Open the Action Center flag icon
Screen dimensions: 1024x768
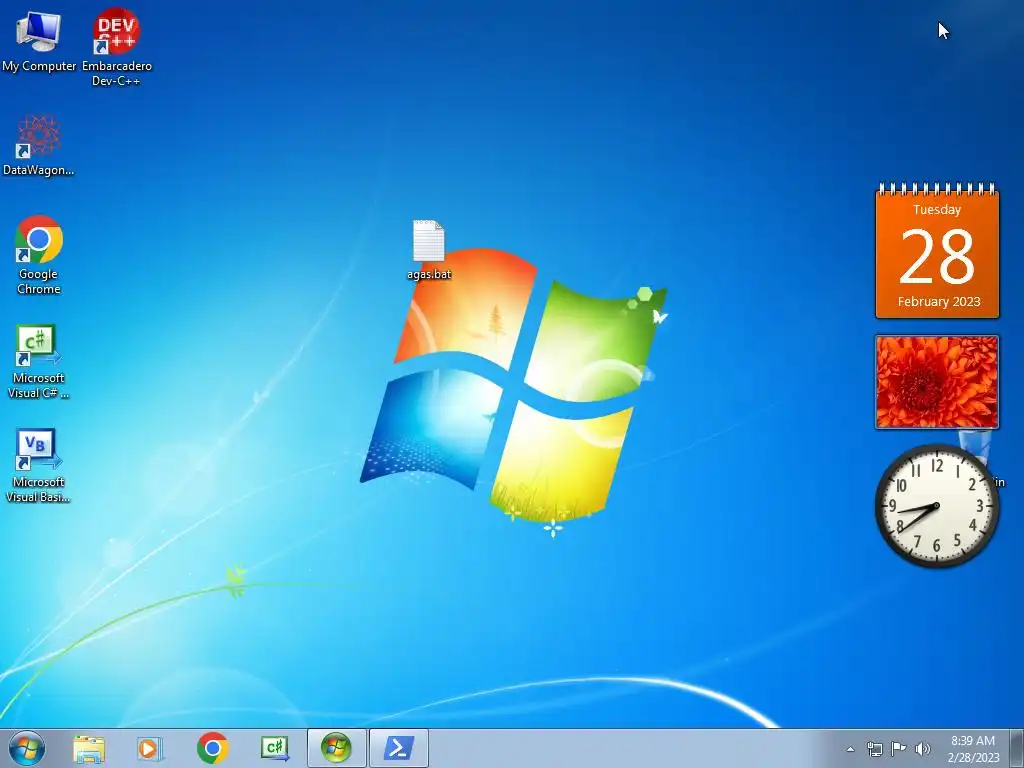coord(899,749)
